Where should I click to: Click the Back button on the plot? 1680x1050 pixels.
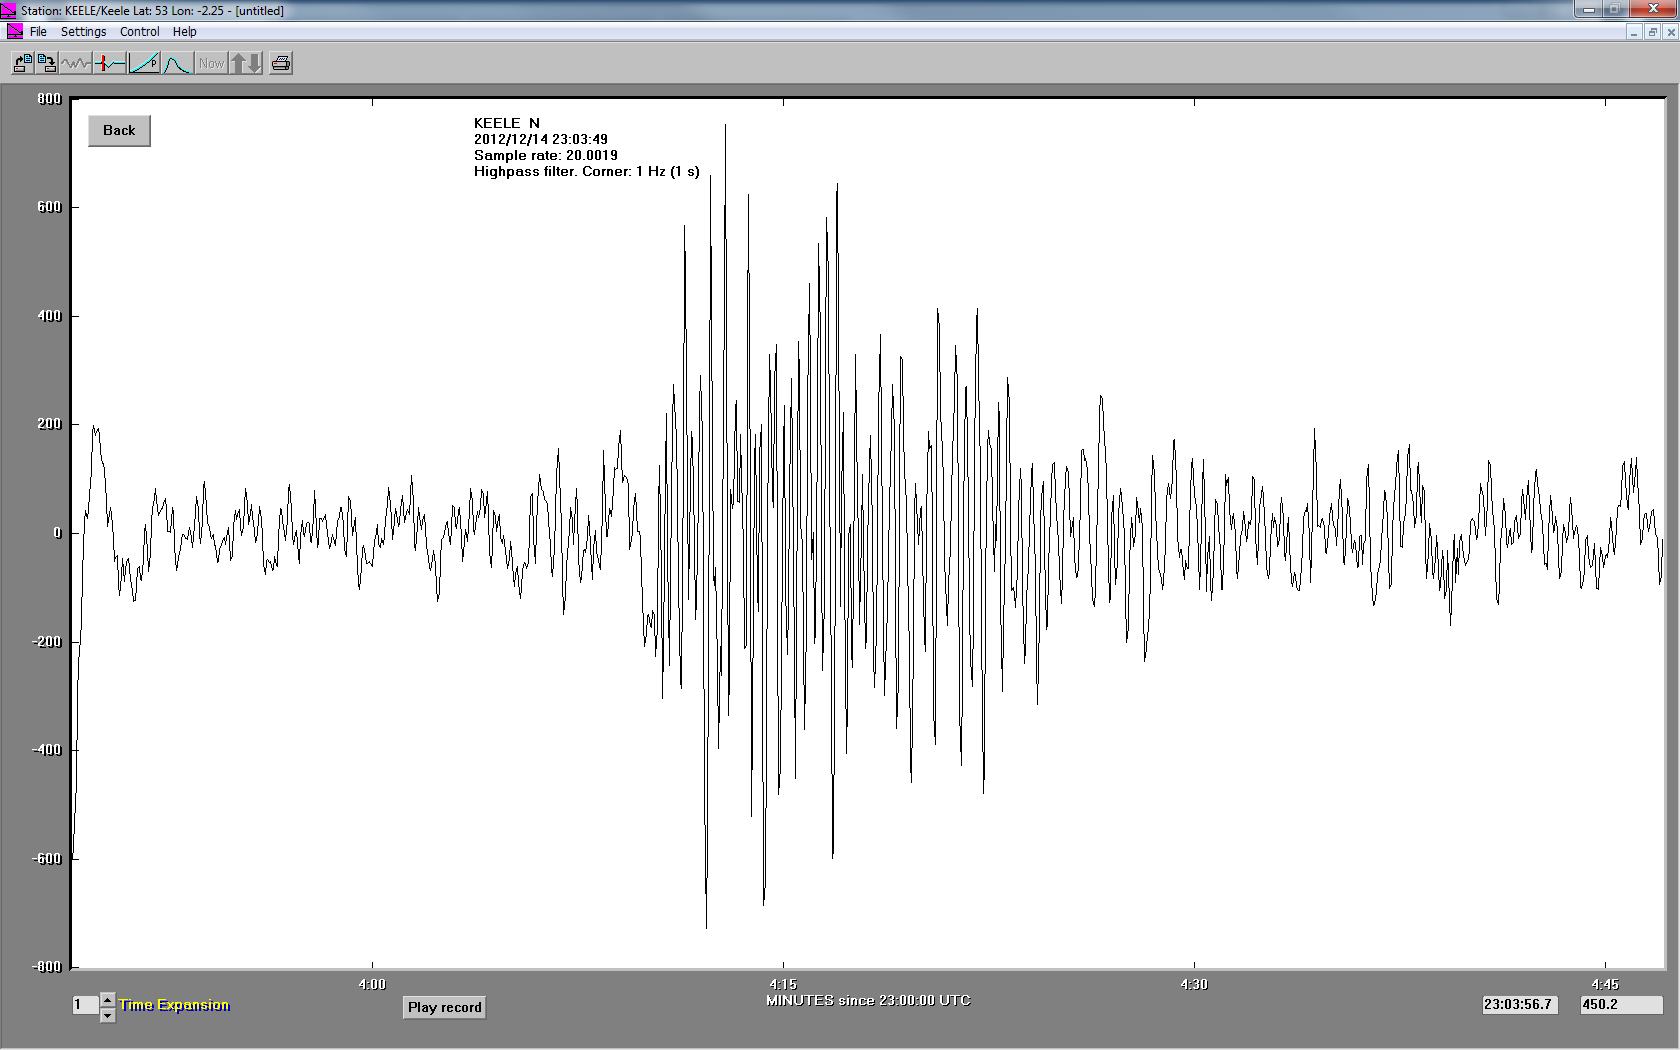(119, 131)
